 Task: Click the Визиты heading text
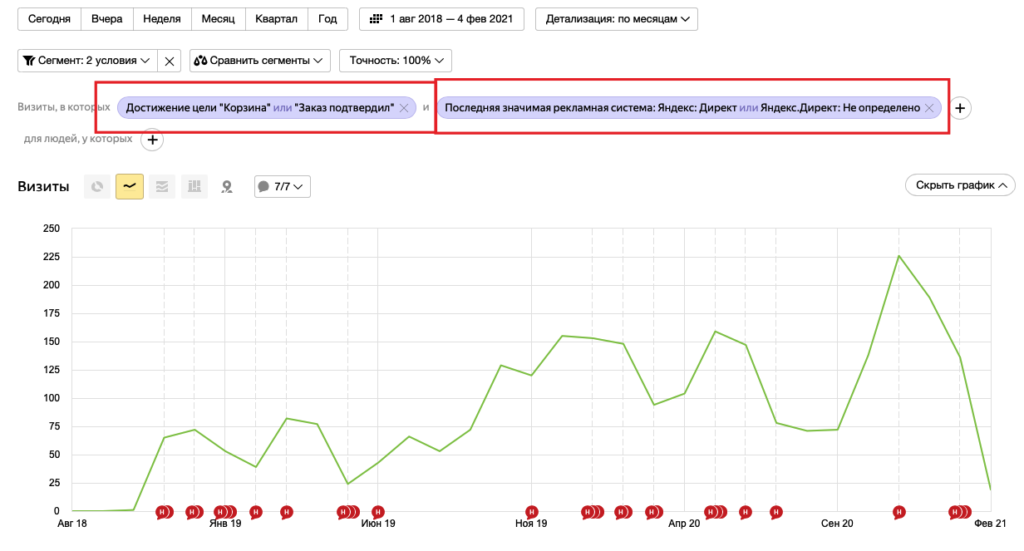click(43, 187)
